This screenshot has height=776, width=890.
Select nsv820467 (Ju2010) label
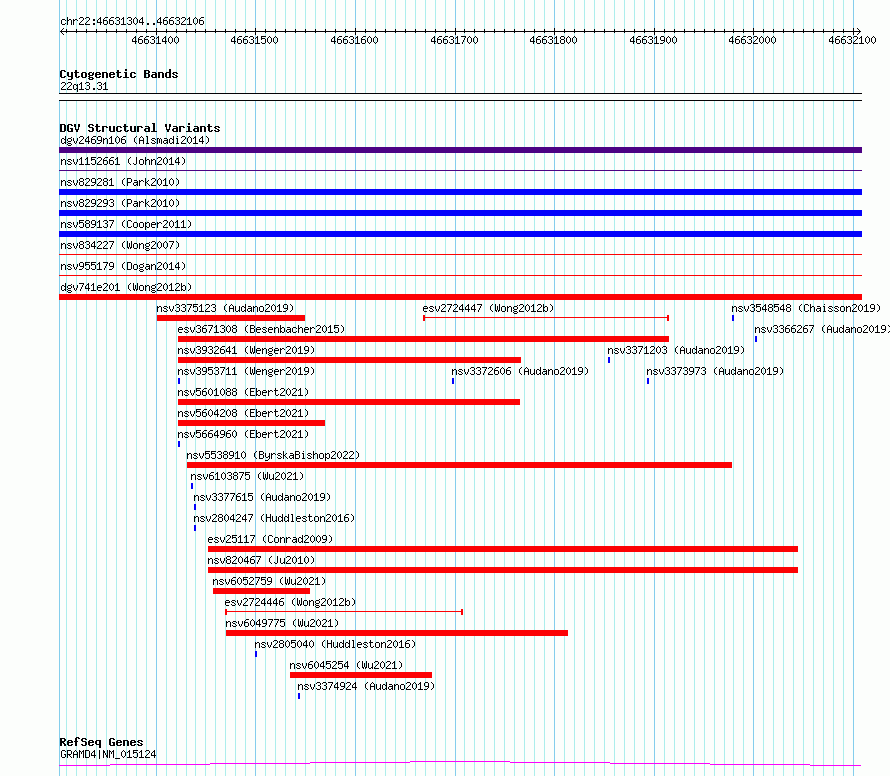[261, 560]
